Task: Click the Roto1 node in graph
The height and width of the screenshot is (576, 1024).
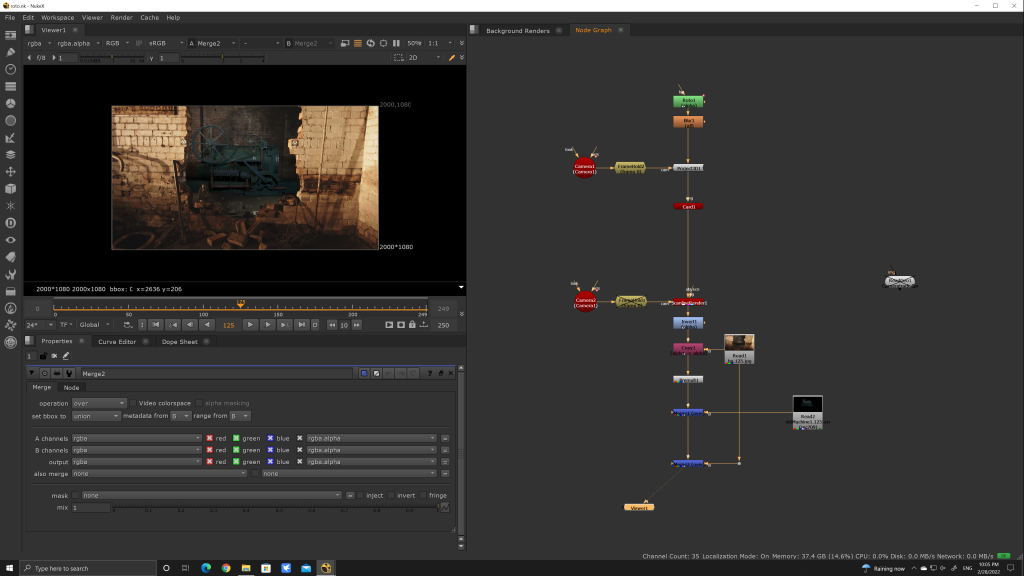Action: pos(688,102)
